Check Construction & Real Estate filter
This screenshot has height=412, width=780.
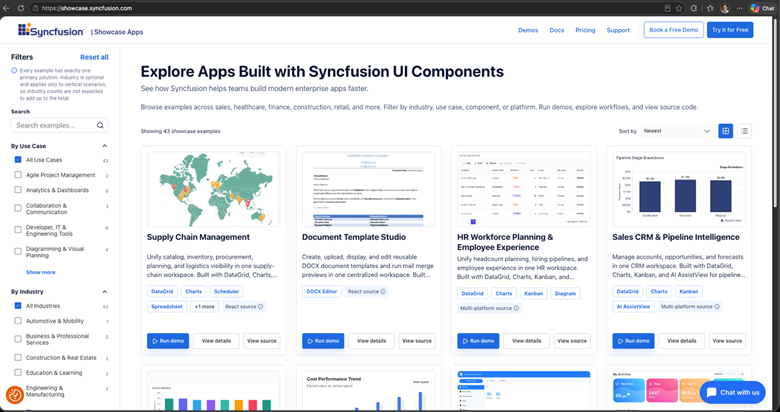pos(18,357)
